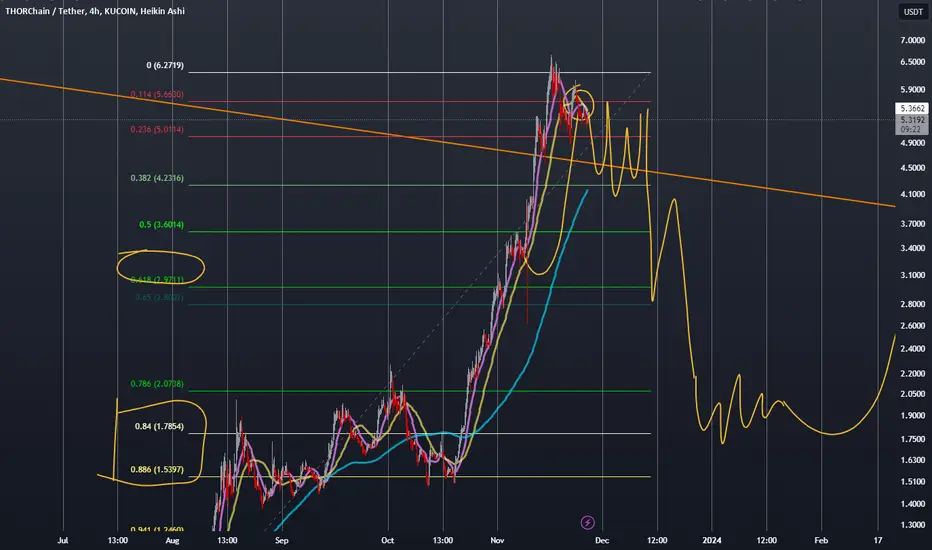Click the 3.4000 price axis label
This screenshot has height=550, width=932.
pyautogui.click(x=912, y=249)
